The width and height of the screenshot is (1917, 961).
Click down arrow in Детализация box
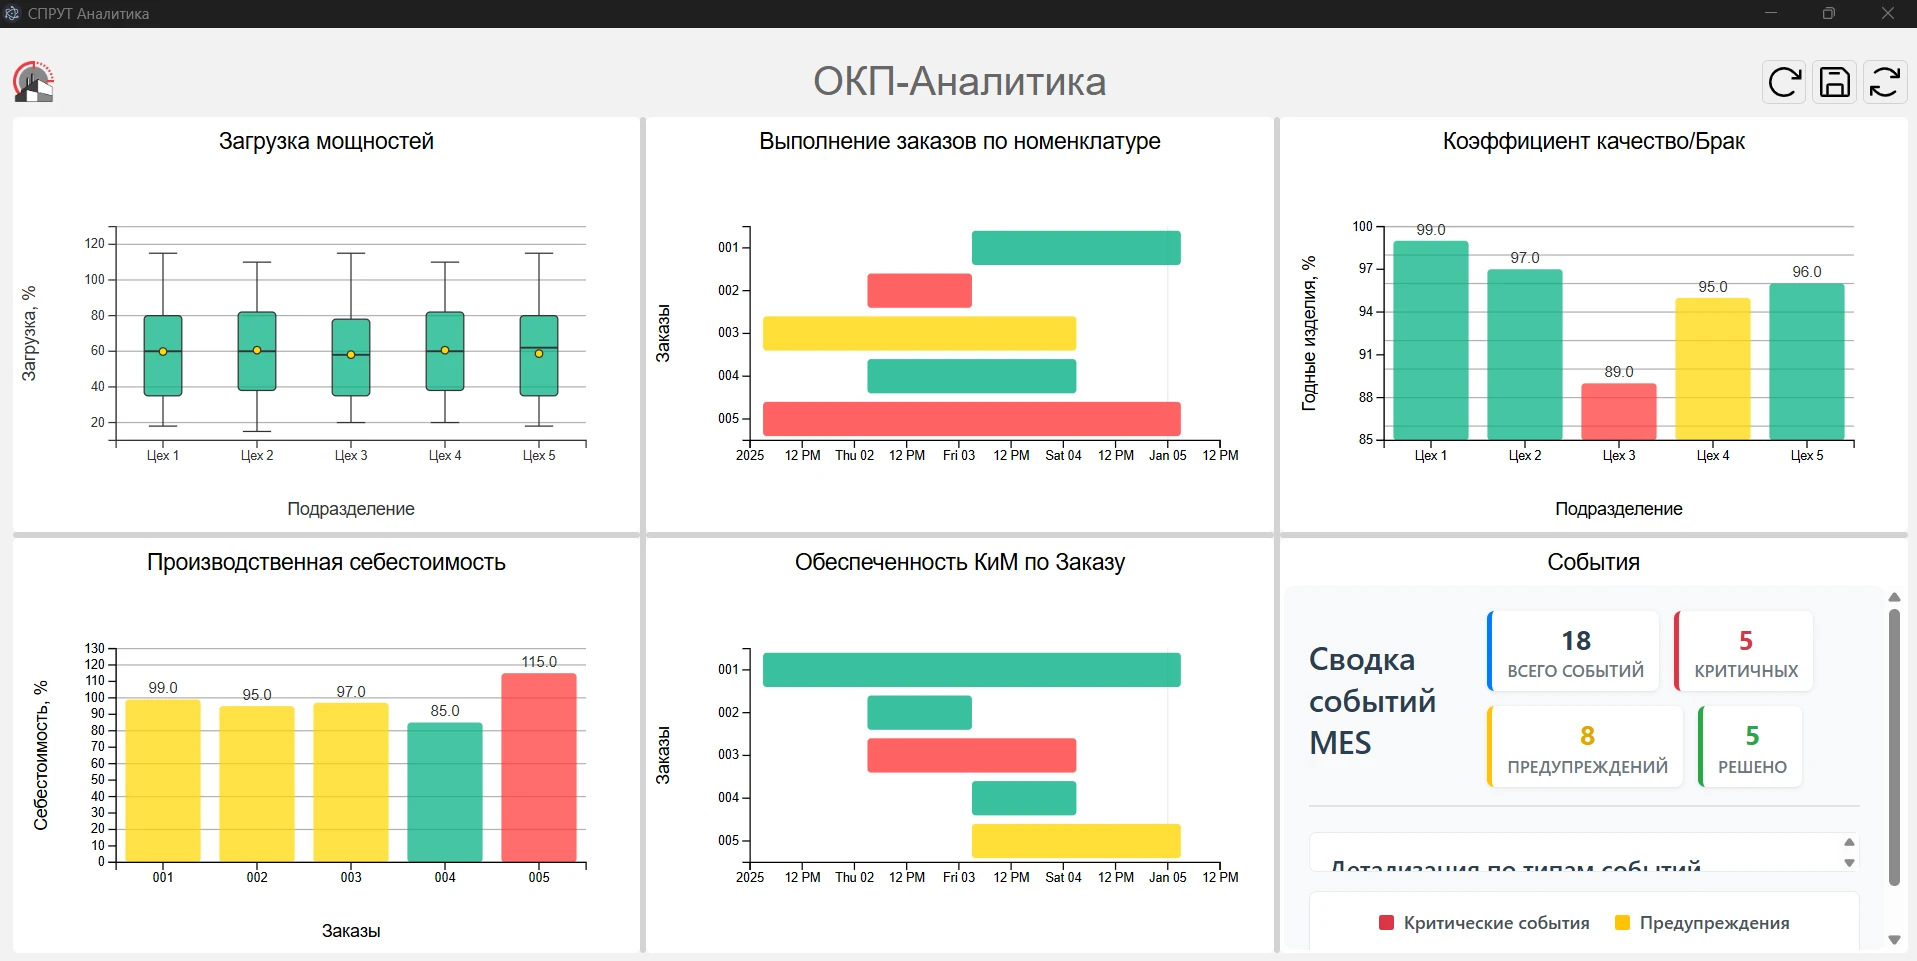click(1849, 863)
